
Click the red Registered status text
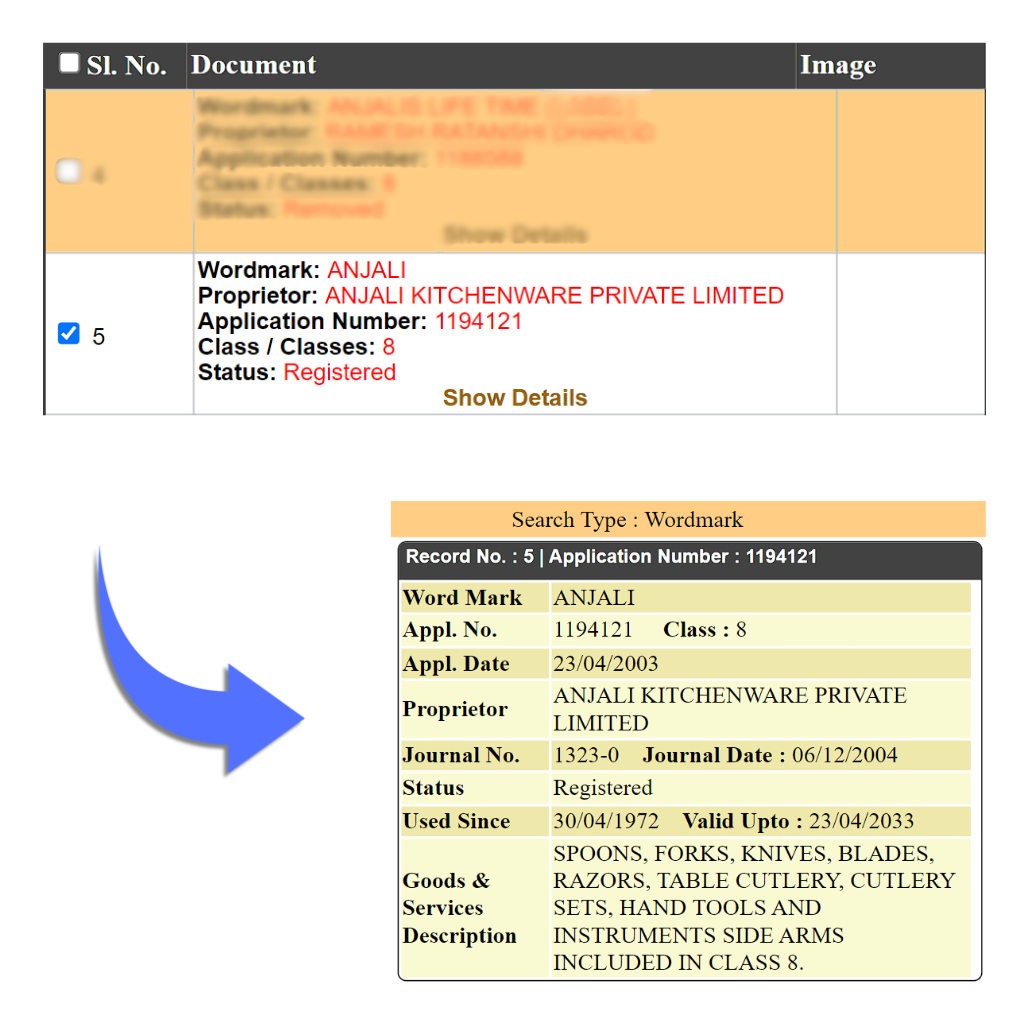click(340, 373)
